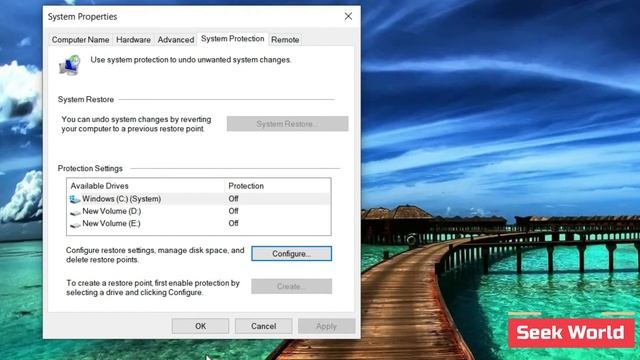
Task: Click the Windows (C:) drive icon
Action: tap(75, 199)
